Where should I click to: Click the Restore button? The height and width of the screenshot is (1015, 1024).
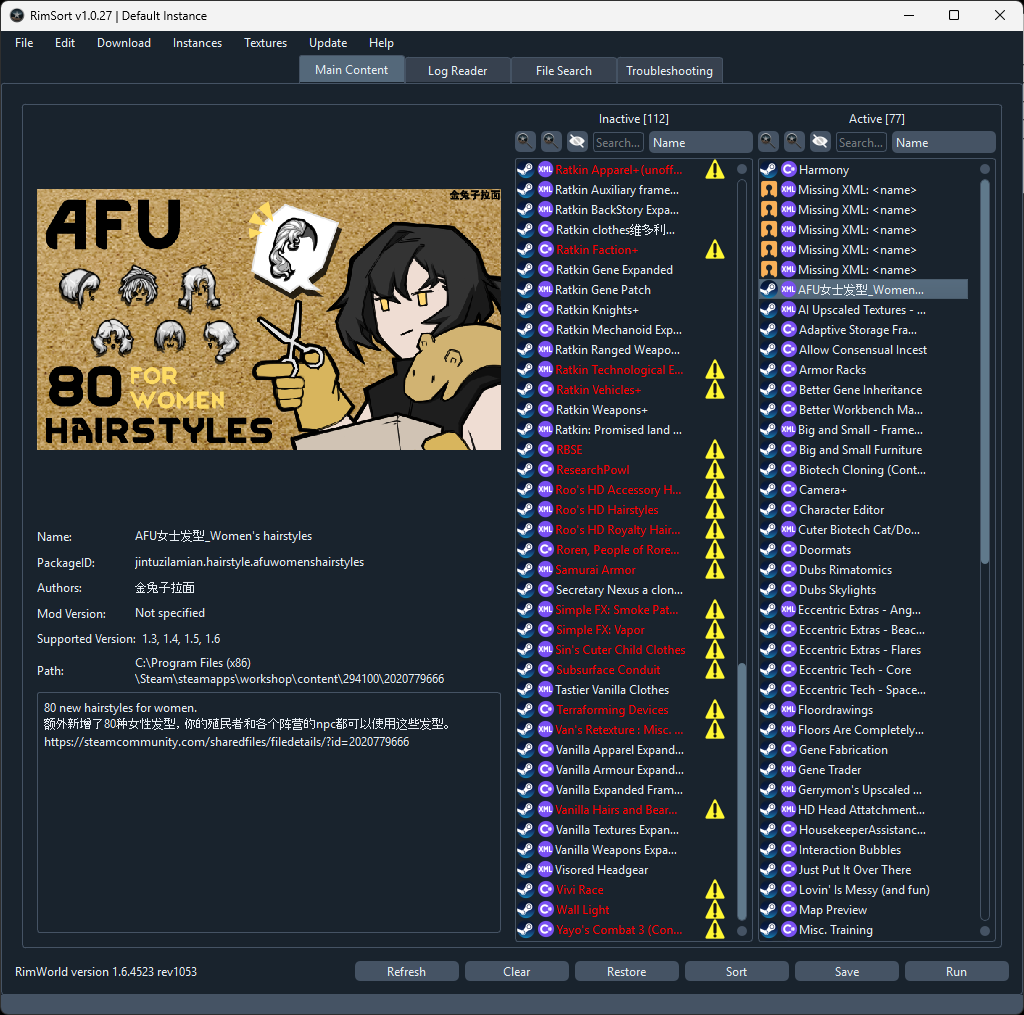626,971
